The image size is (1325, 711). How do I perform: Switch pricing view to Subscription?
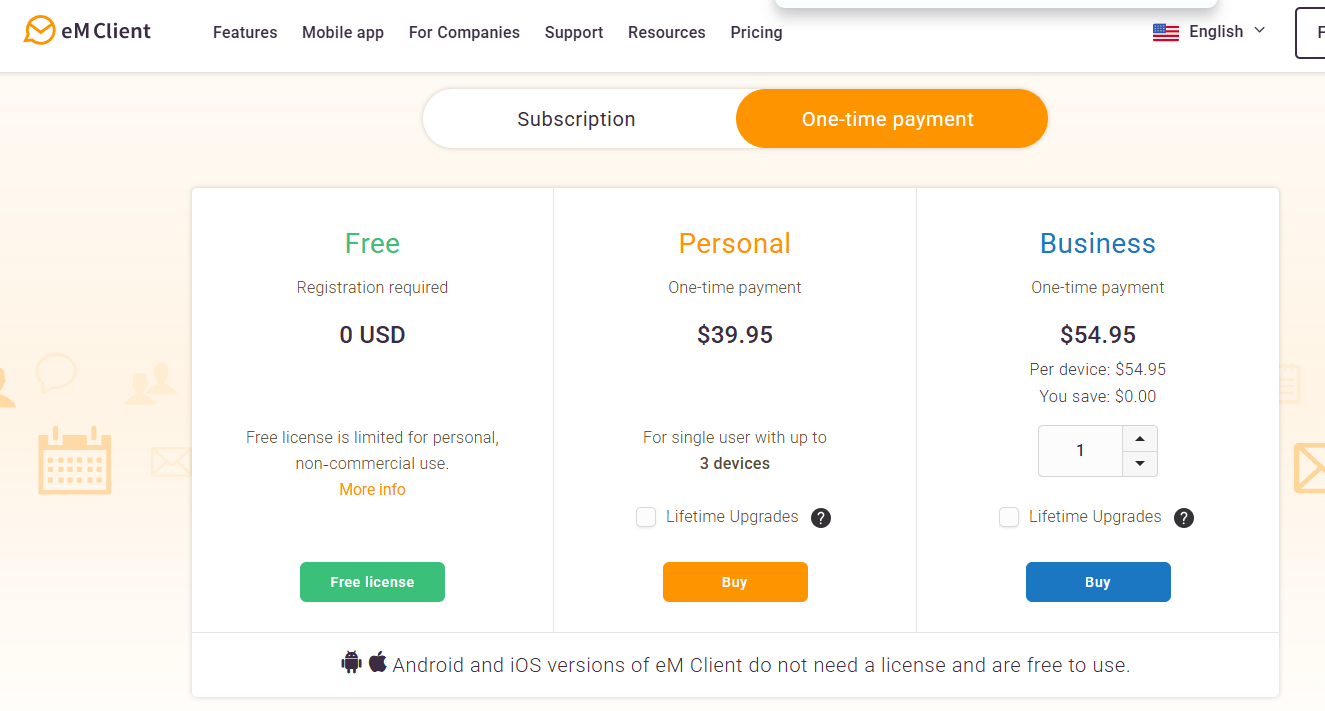coord(576,118)
